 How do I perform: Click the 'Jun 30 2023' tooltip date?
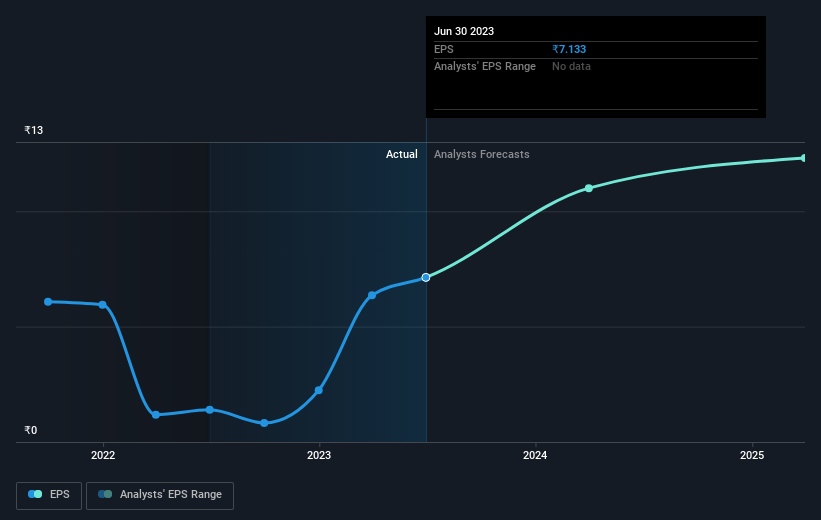click(464, 31)
